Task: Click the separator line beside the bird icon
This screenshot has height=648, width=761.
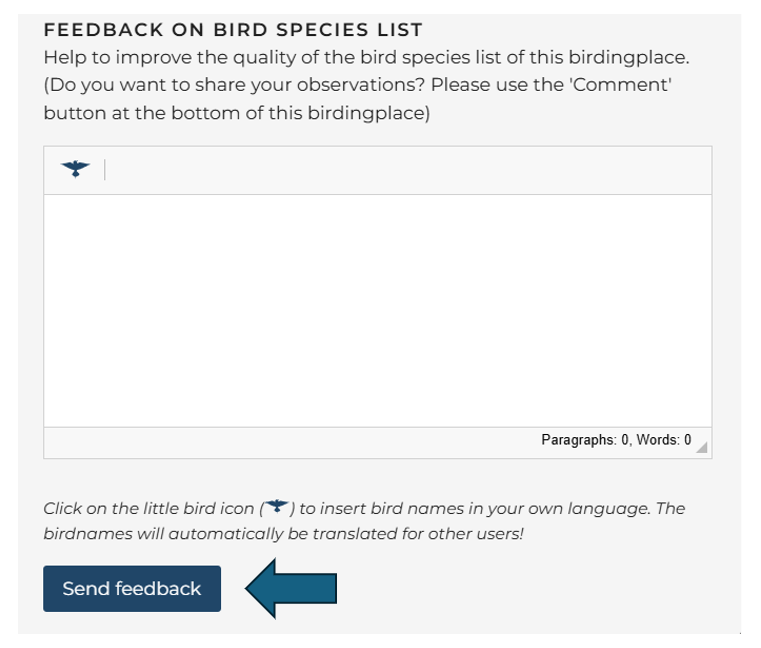Action: click(105, 170)
